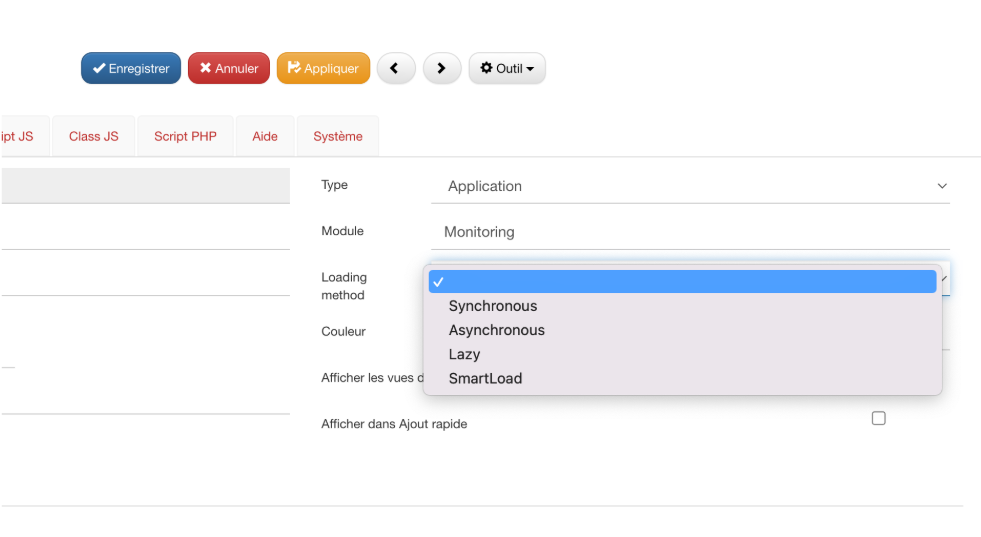Screen dimensions: 981x537
Task: Click the previous record arrow button
Action: pos(395,68)
